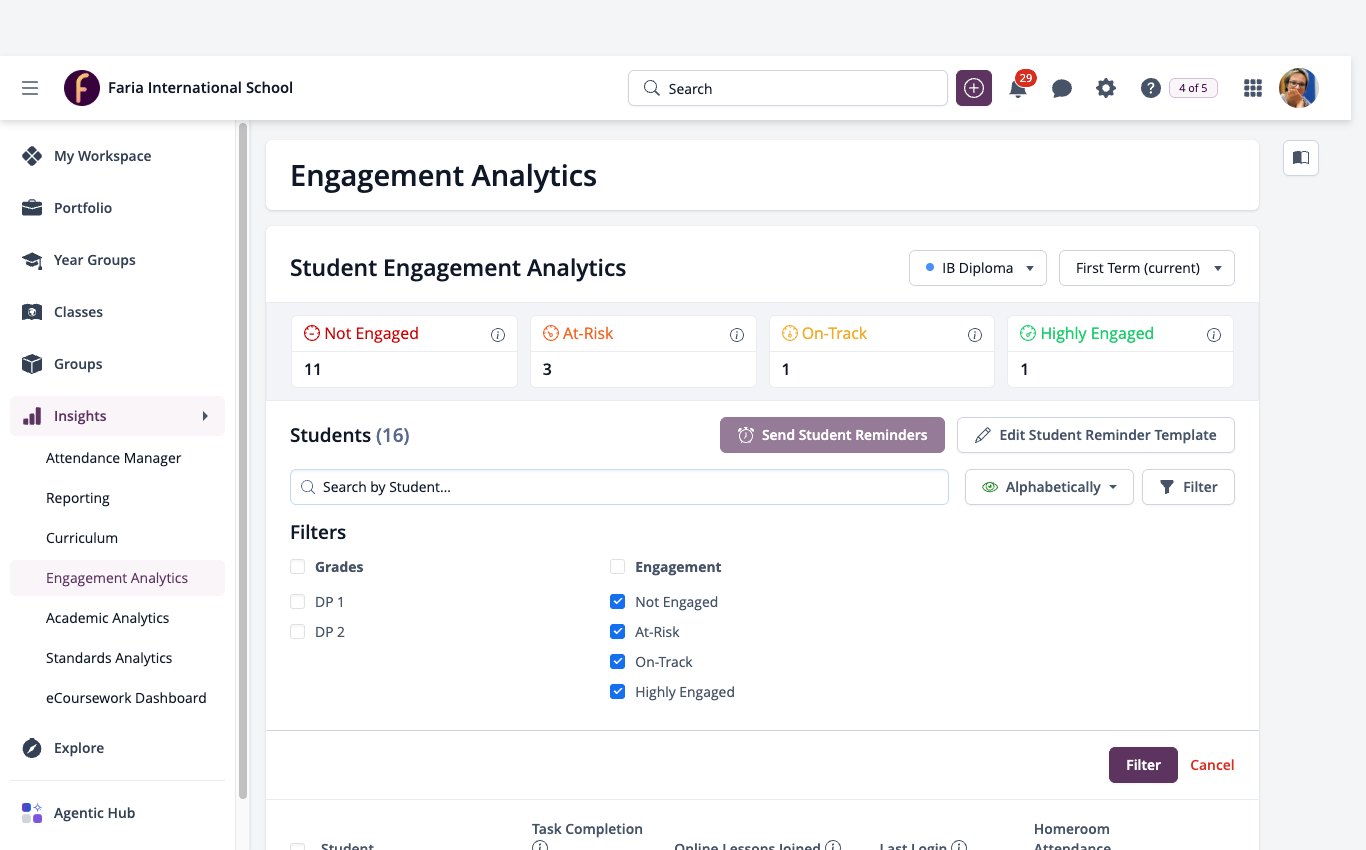1366x850 pixels.
Task: Click Edit Student Reminder Template button
Action: pyautogui.click(x=1096, y=435)
